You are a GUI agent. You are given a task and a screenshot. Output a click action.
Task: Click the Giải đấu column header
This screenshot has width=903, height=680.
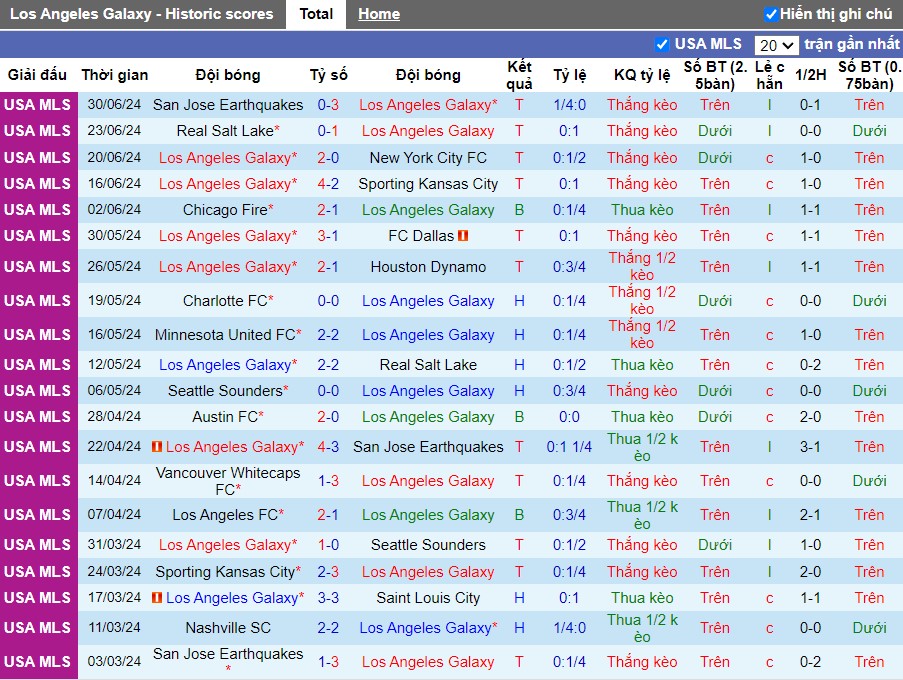(x=37, y=75)
